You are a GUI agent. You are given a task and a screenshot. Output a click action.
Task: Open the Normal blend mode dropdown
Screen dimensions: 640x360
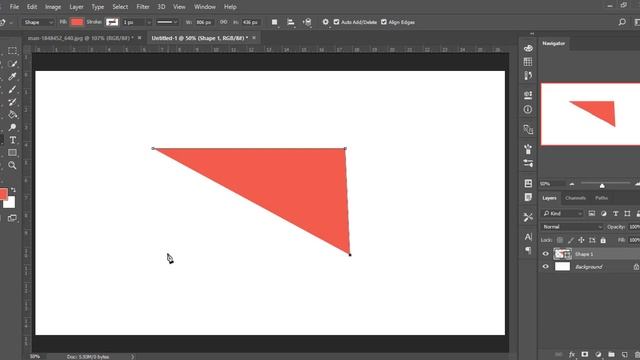coord(572,227)
